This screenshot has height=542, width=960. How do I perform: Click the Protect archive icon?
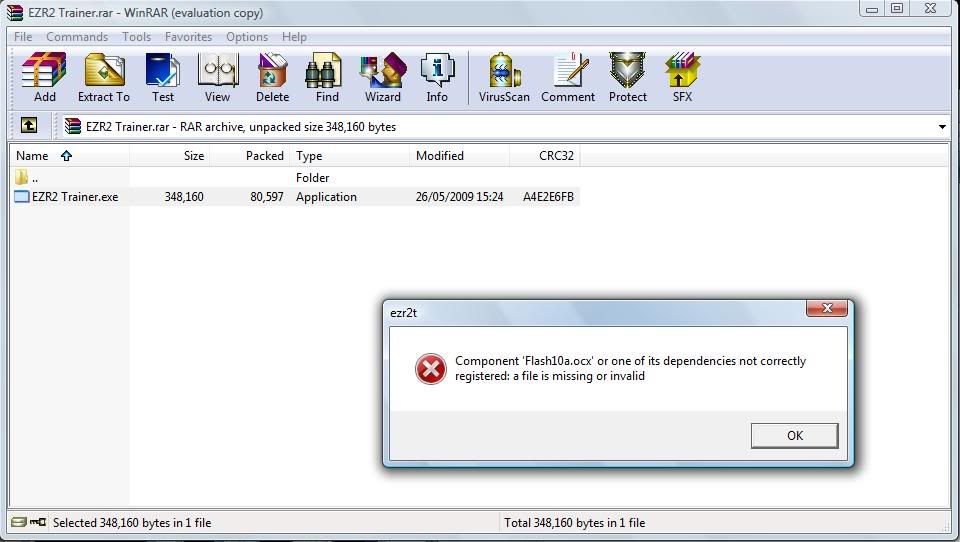628,77
